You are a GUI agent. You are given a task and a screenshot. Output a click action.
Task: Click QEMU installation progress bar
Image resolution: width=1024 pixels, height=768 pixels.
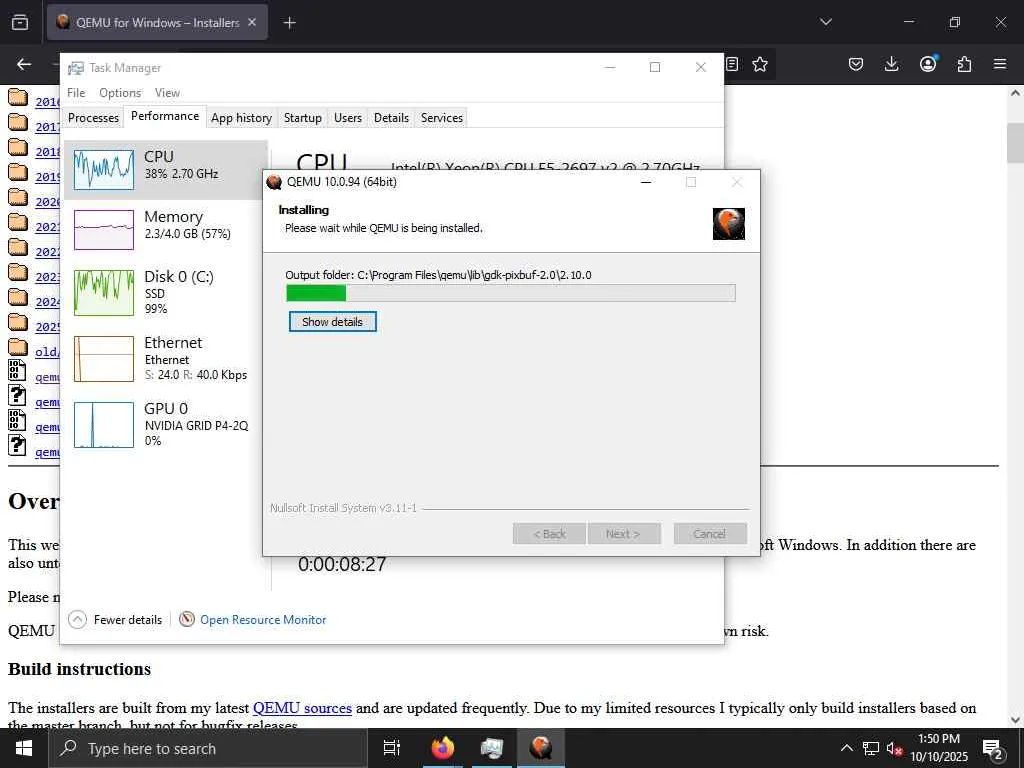(511, 293)
